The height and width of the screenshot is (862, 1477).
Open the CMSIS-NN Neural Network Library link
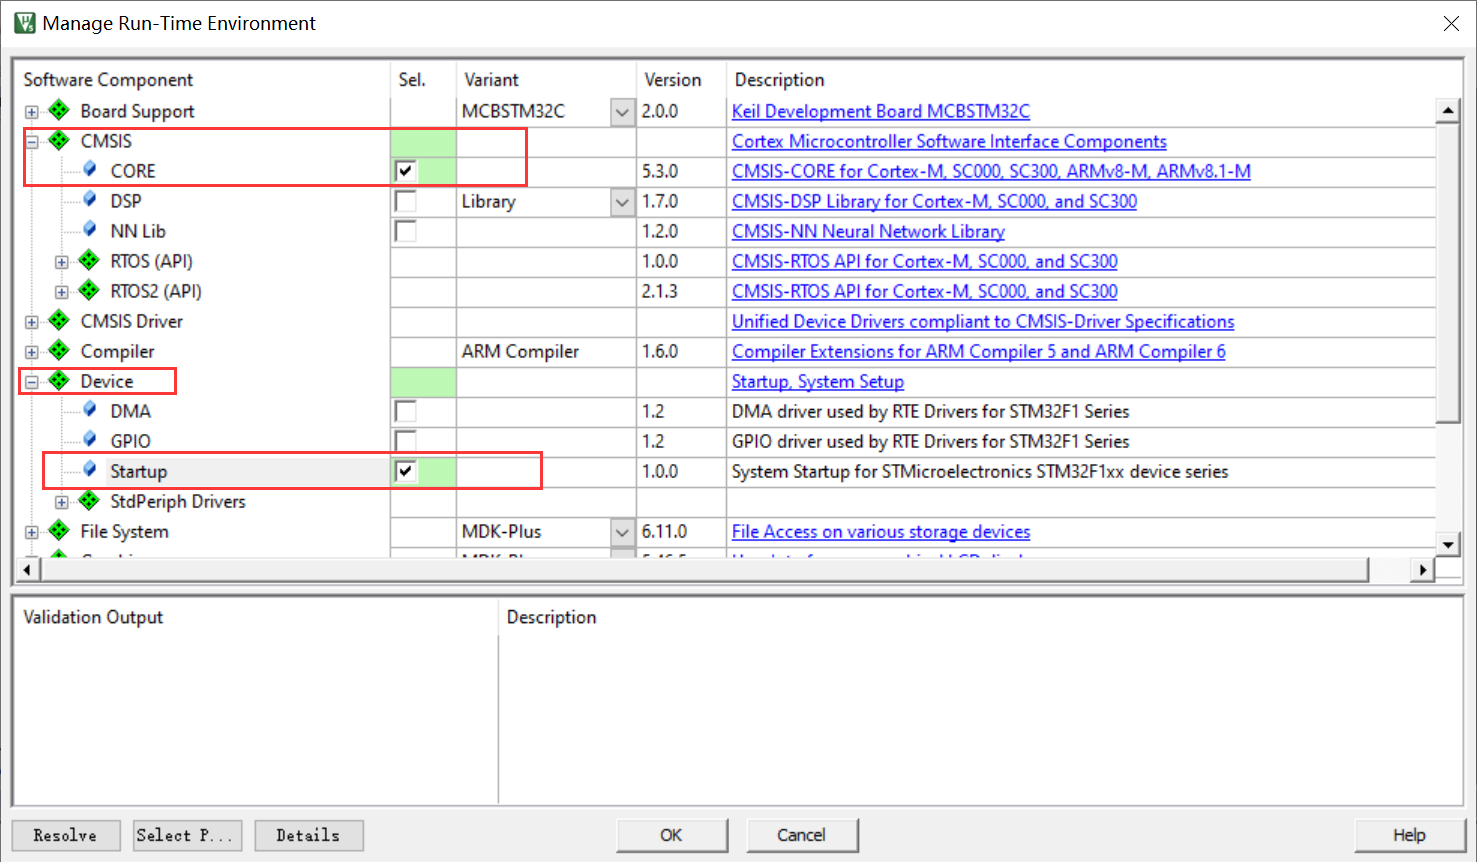click(868, 231)
